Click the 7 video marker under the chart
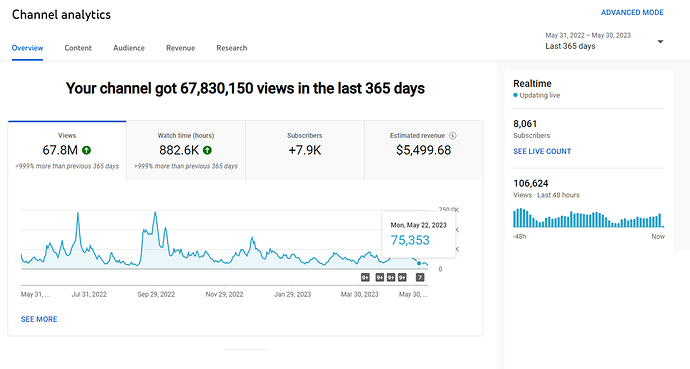 [420, 278]
